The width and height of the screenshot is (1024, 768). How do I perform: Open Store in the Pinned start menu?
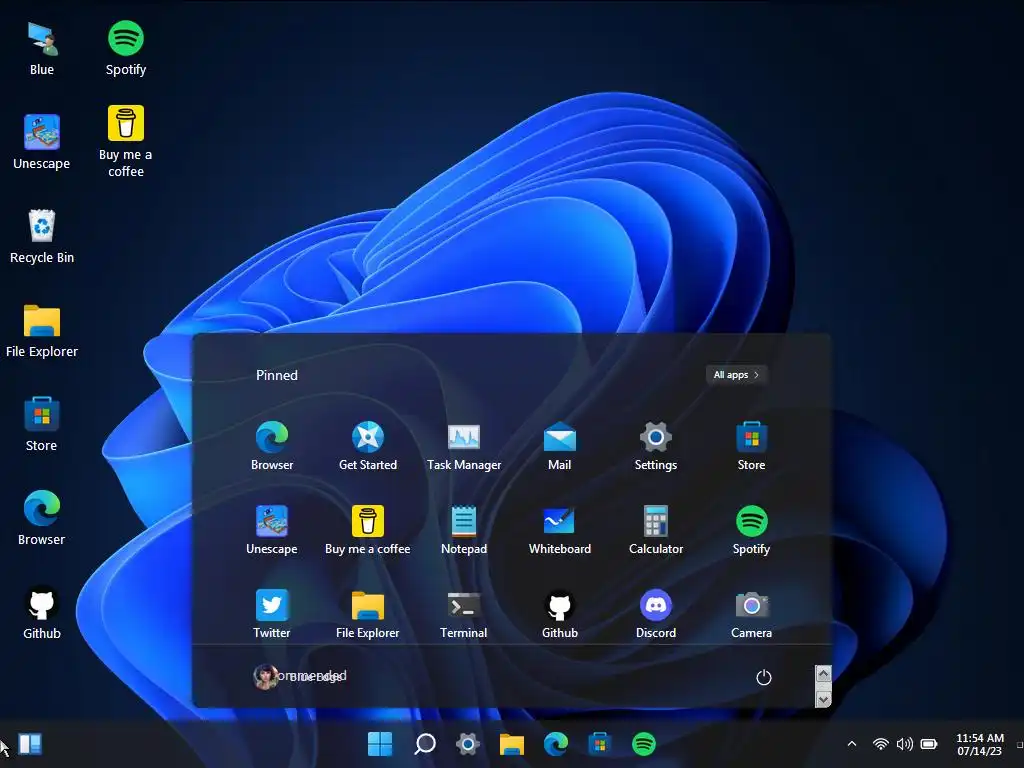(x=751, y=447)
